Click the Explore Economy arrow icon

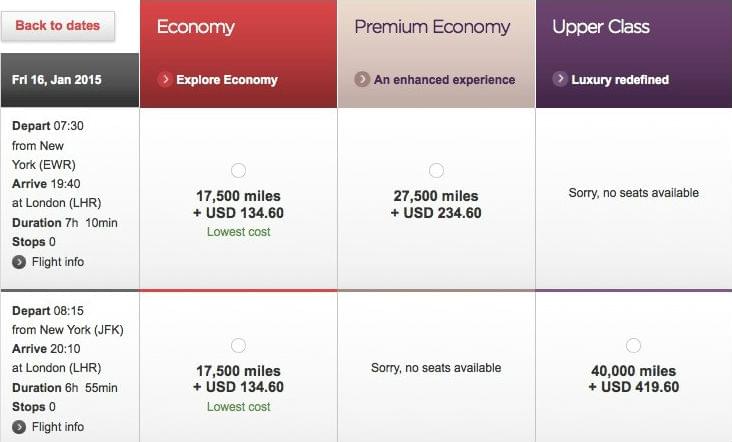(164, 79)
